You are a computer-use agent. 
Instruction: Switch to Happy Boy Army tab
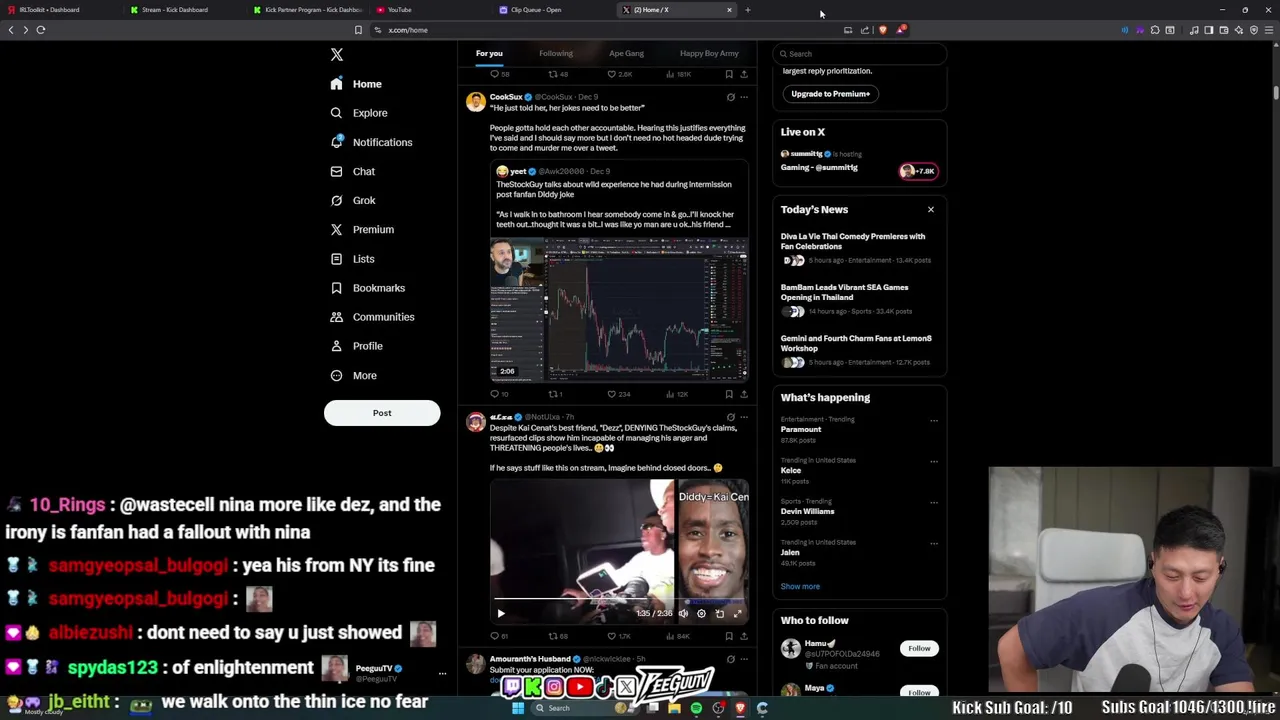pos(709,53)
